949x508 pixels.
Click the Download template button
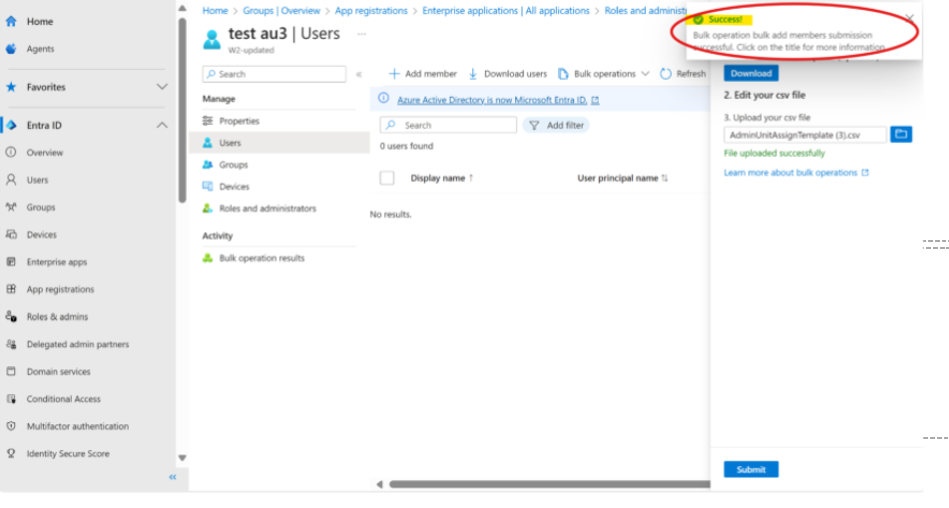pyautogui.click(x=751, y=73)
